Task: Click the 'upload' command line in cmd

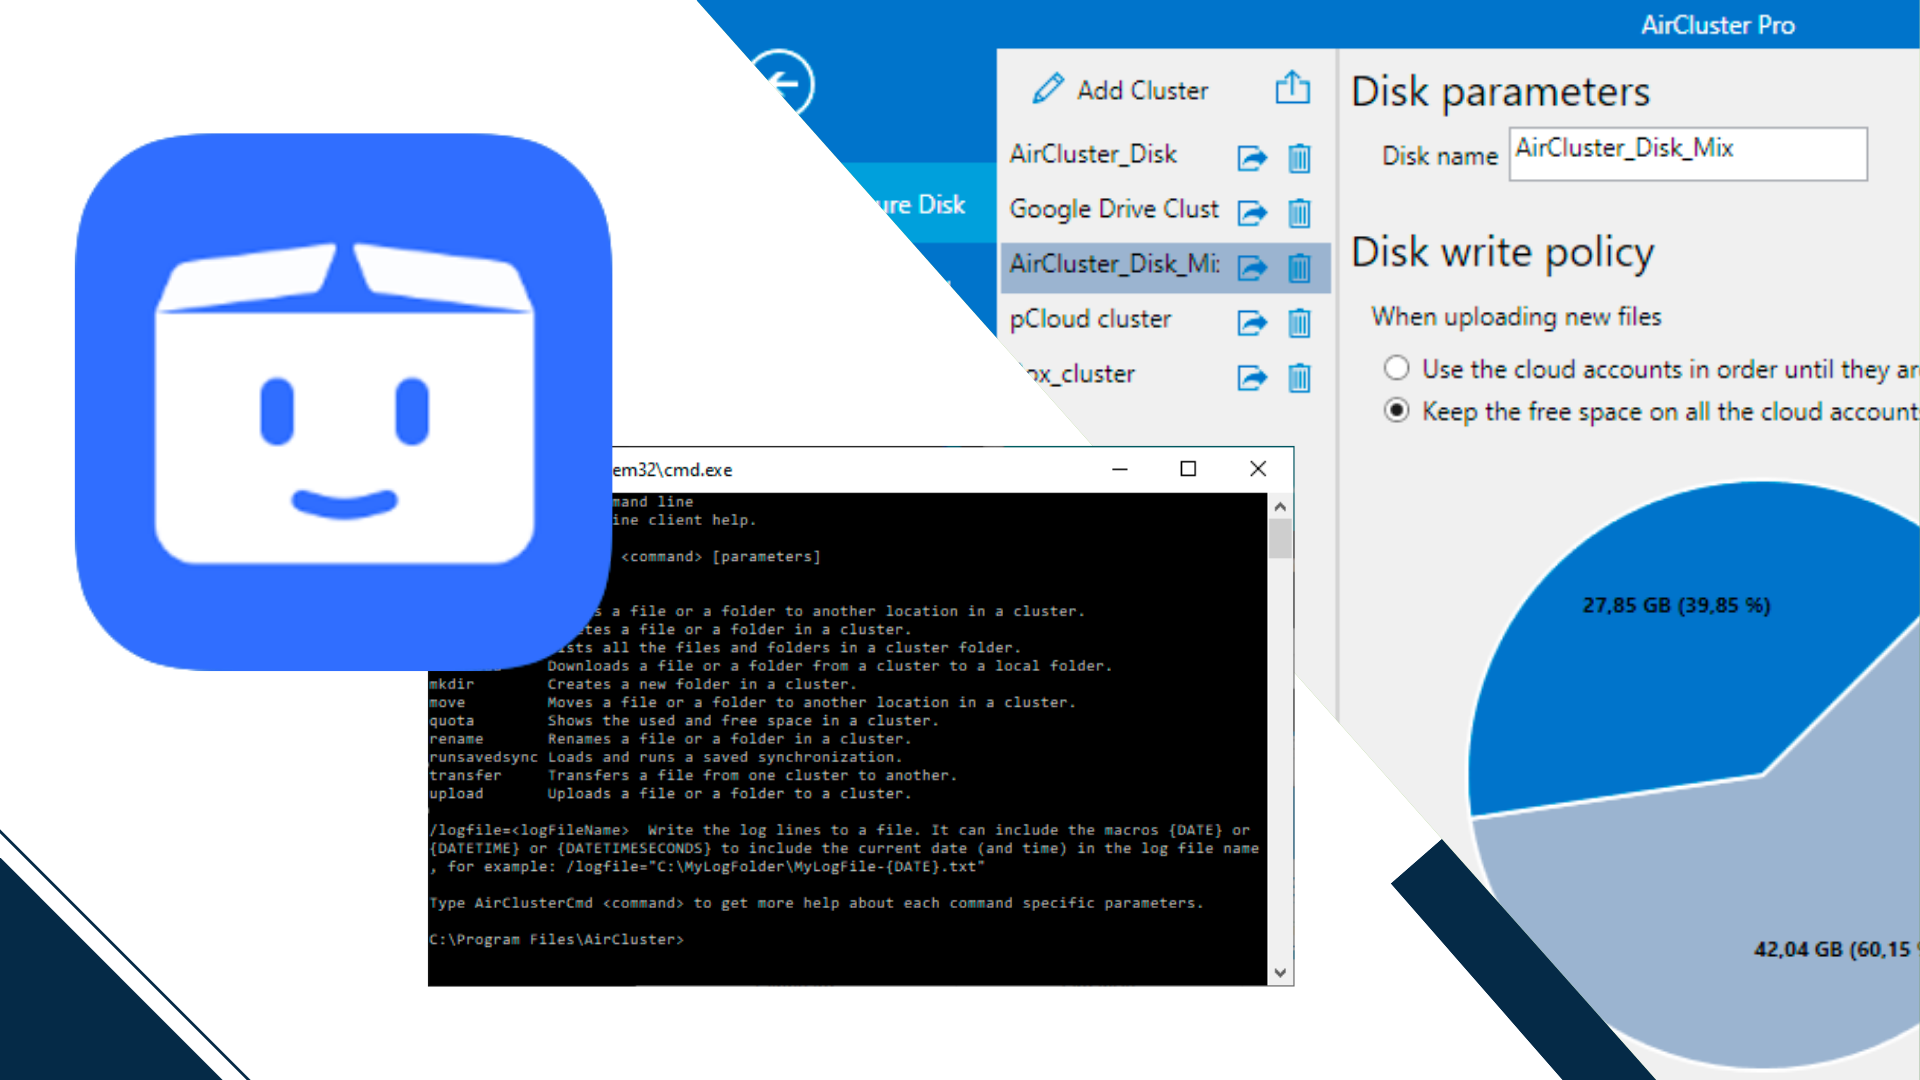Action: coord(670,794)
